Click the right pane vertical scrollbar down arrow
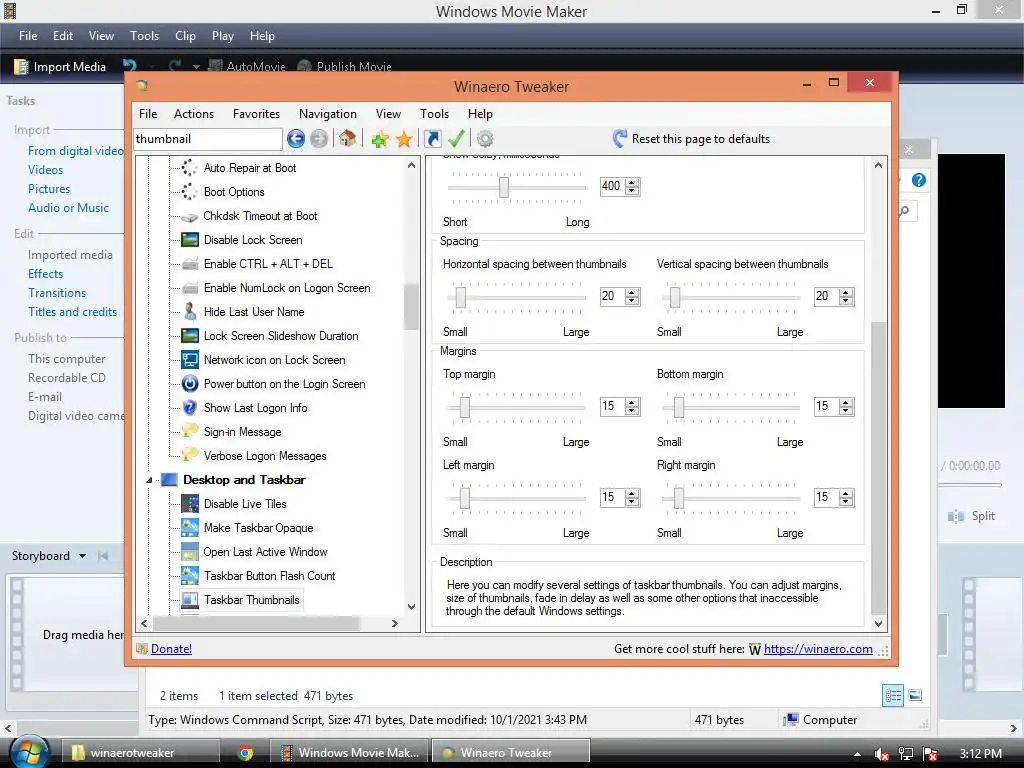Image resolution: width=1024 pixels, height=768 pixels. pos(878,623)
